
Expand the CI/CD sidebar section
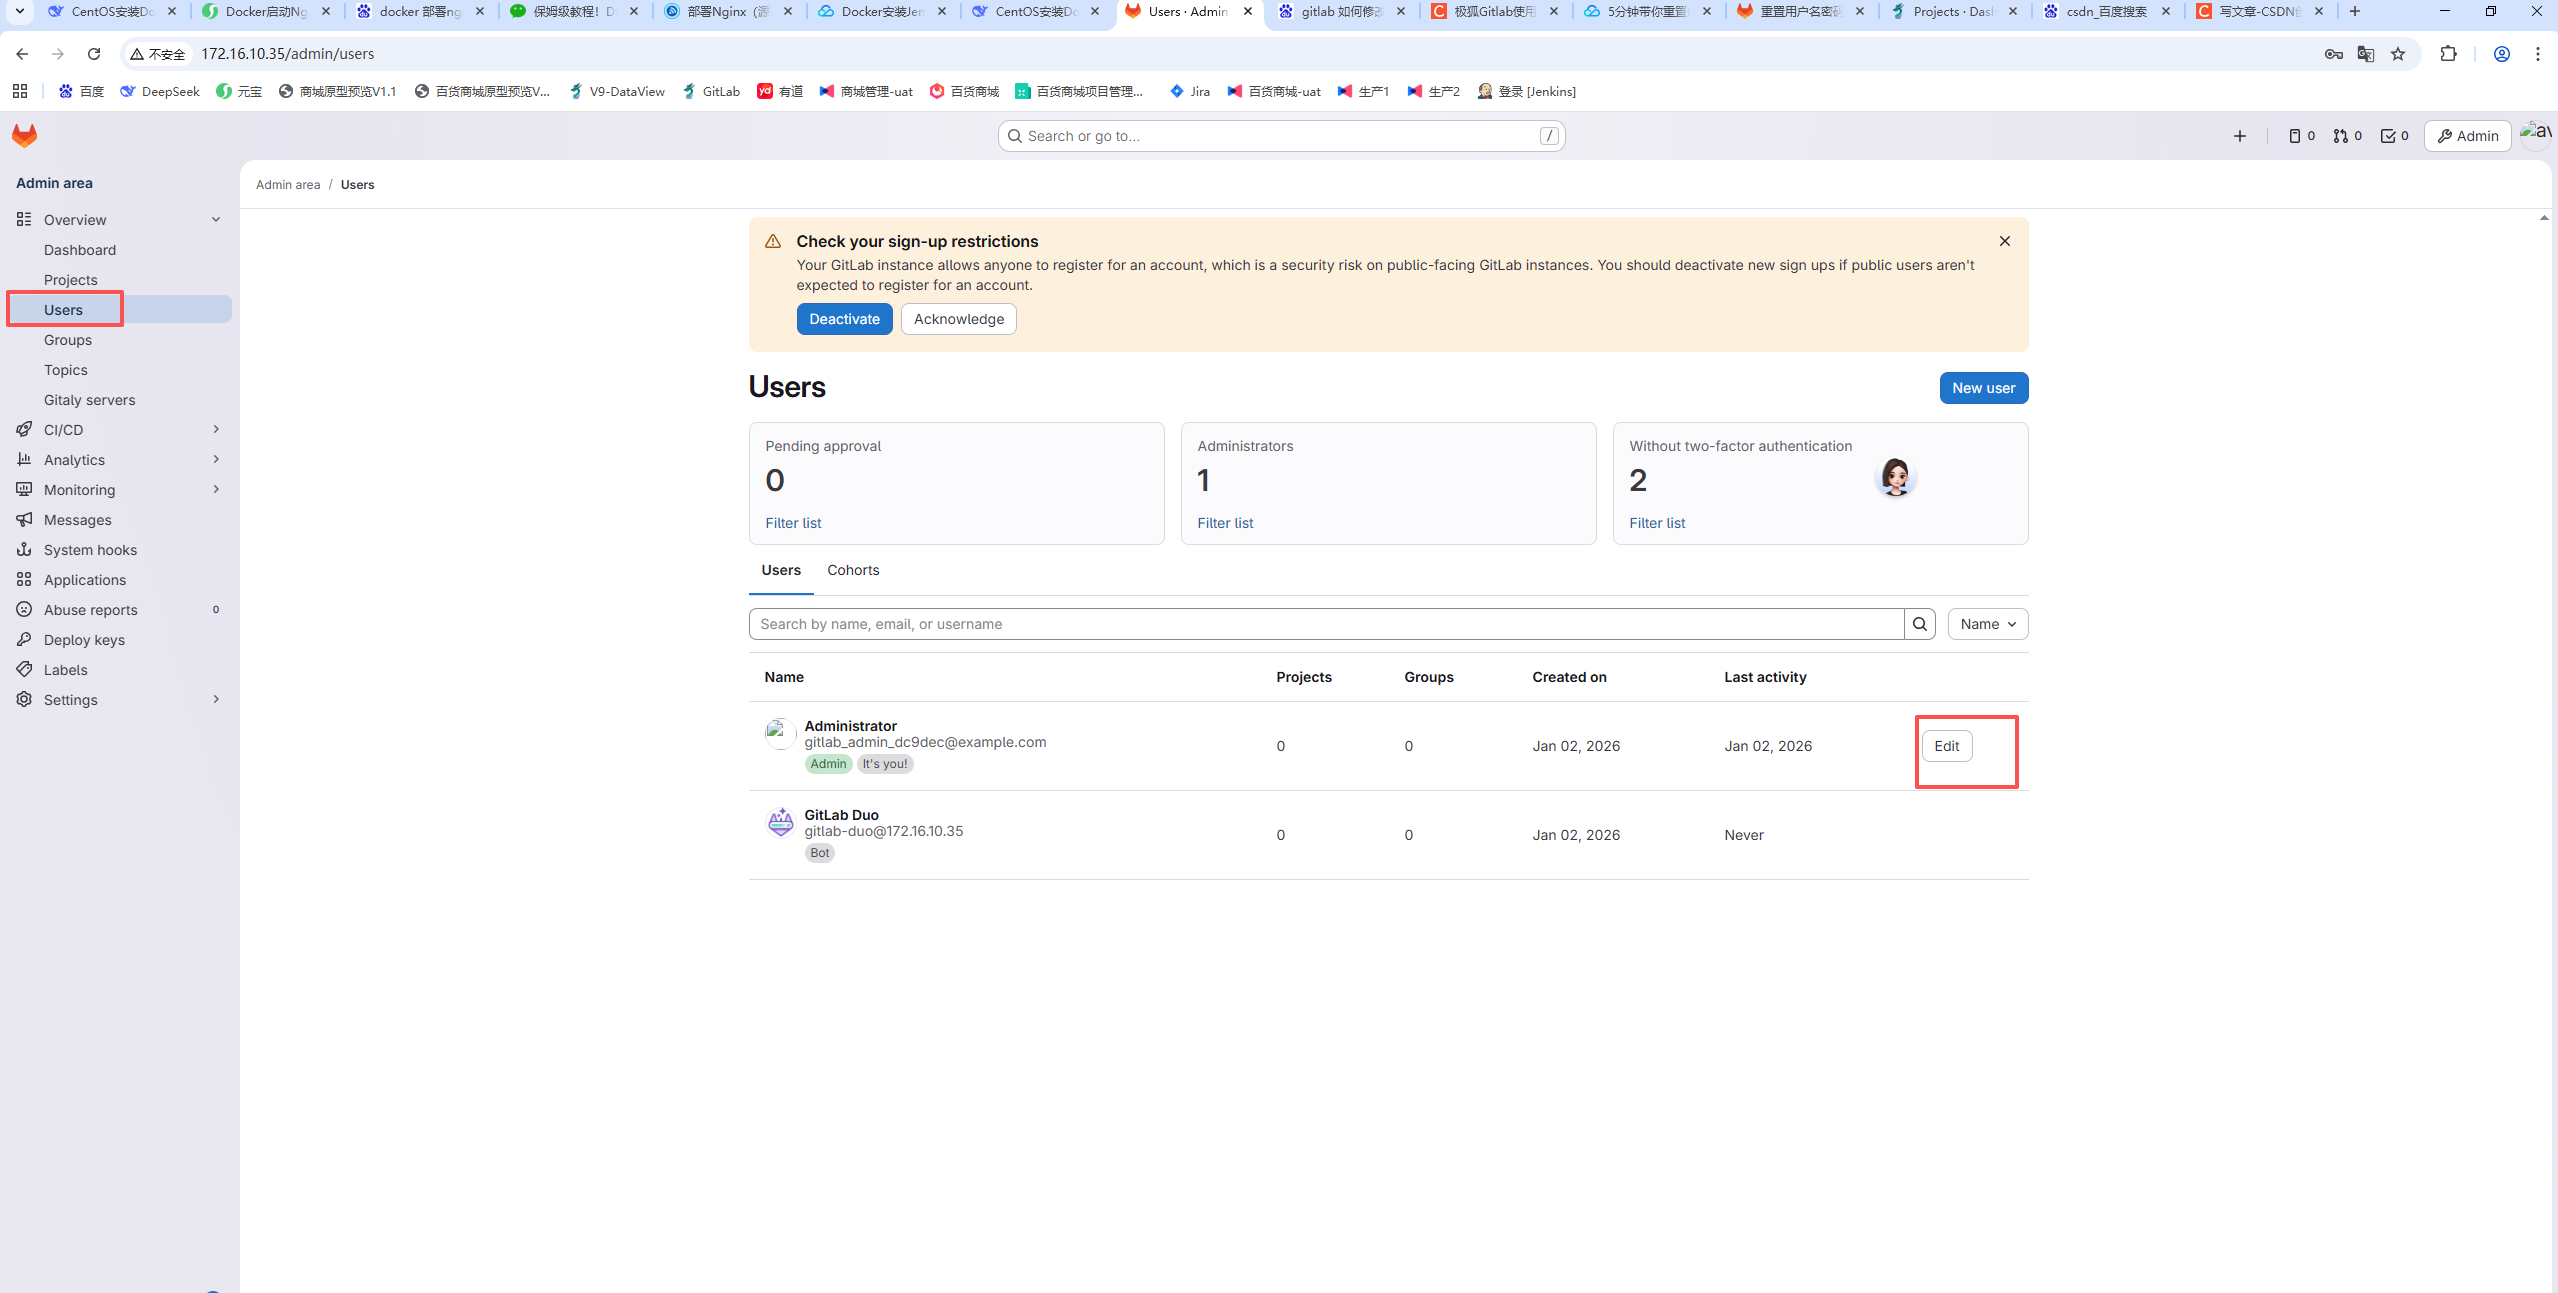[x=118, y=430]
